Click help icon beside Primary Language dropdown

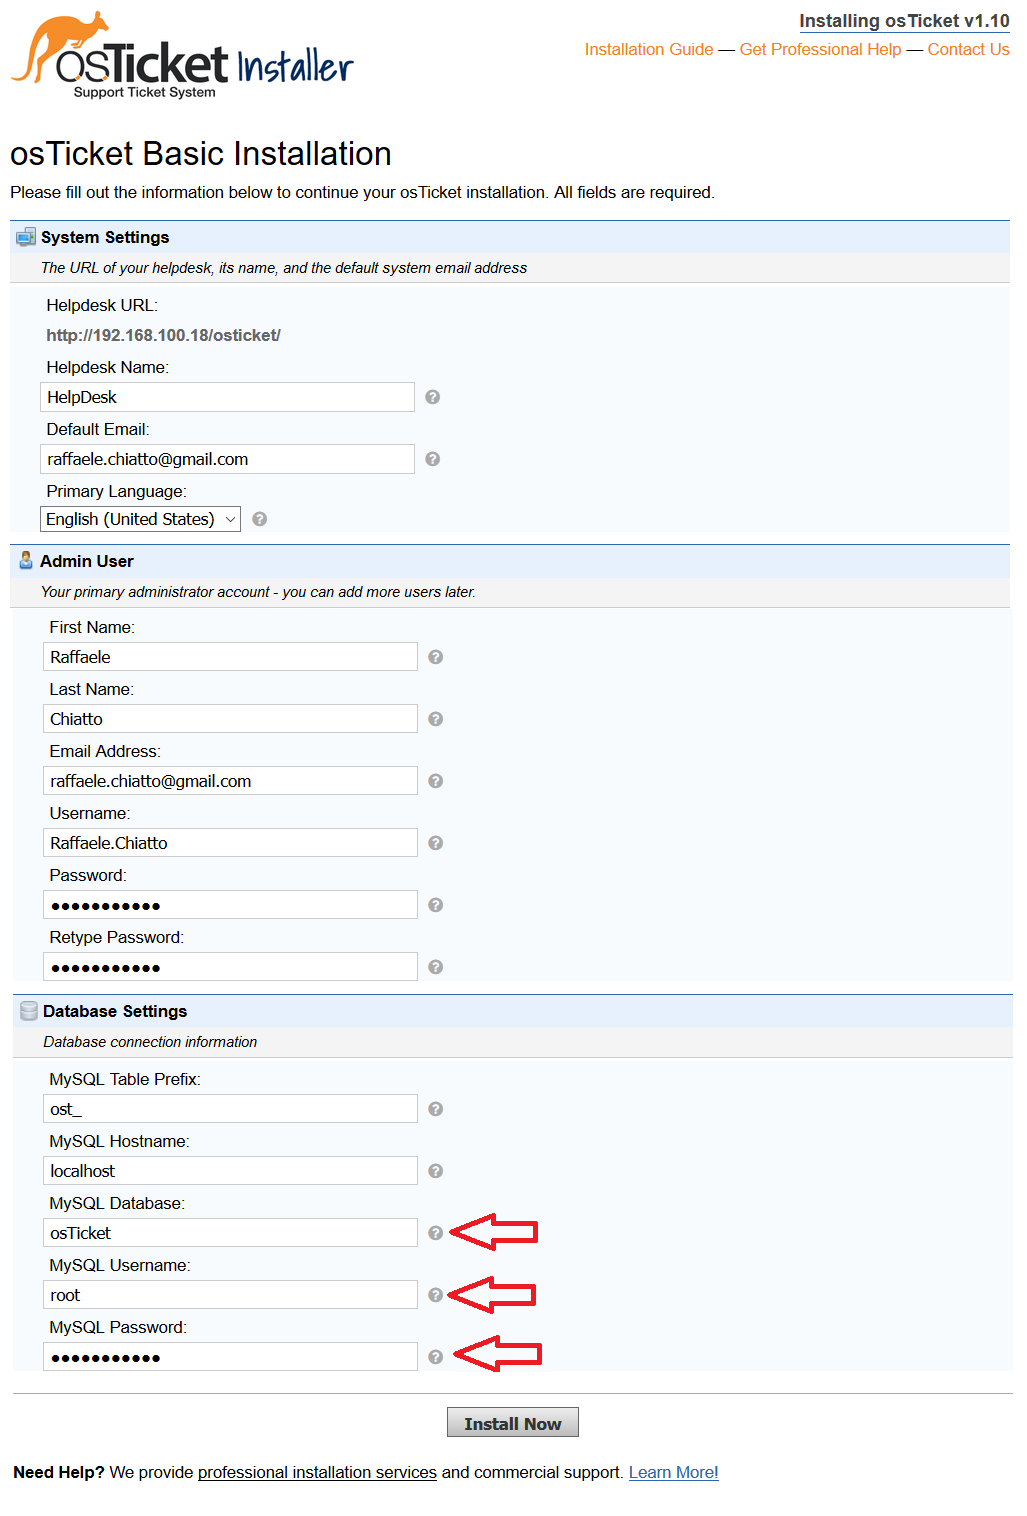(x=259, y=519)
